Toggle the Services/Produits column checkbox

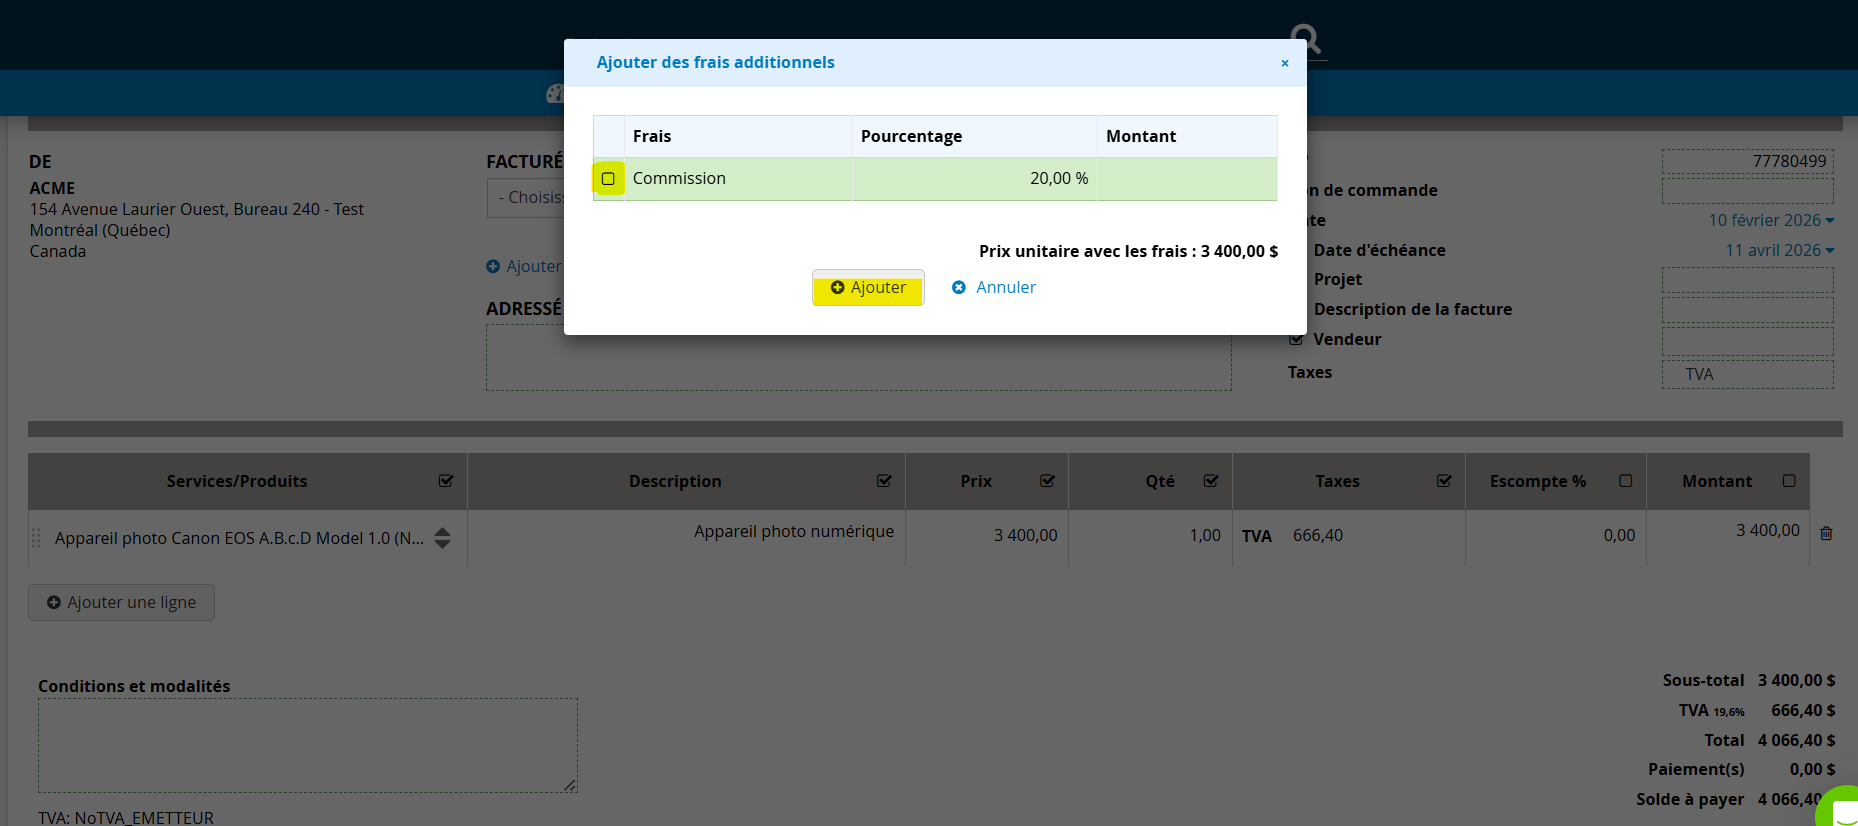pyautogui.click(x=446, y=481)
